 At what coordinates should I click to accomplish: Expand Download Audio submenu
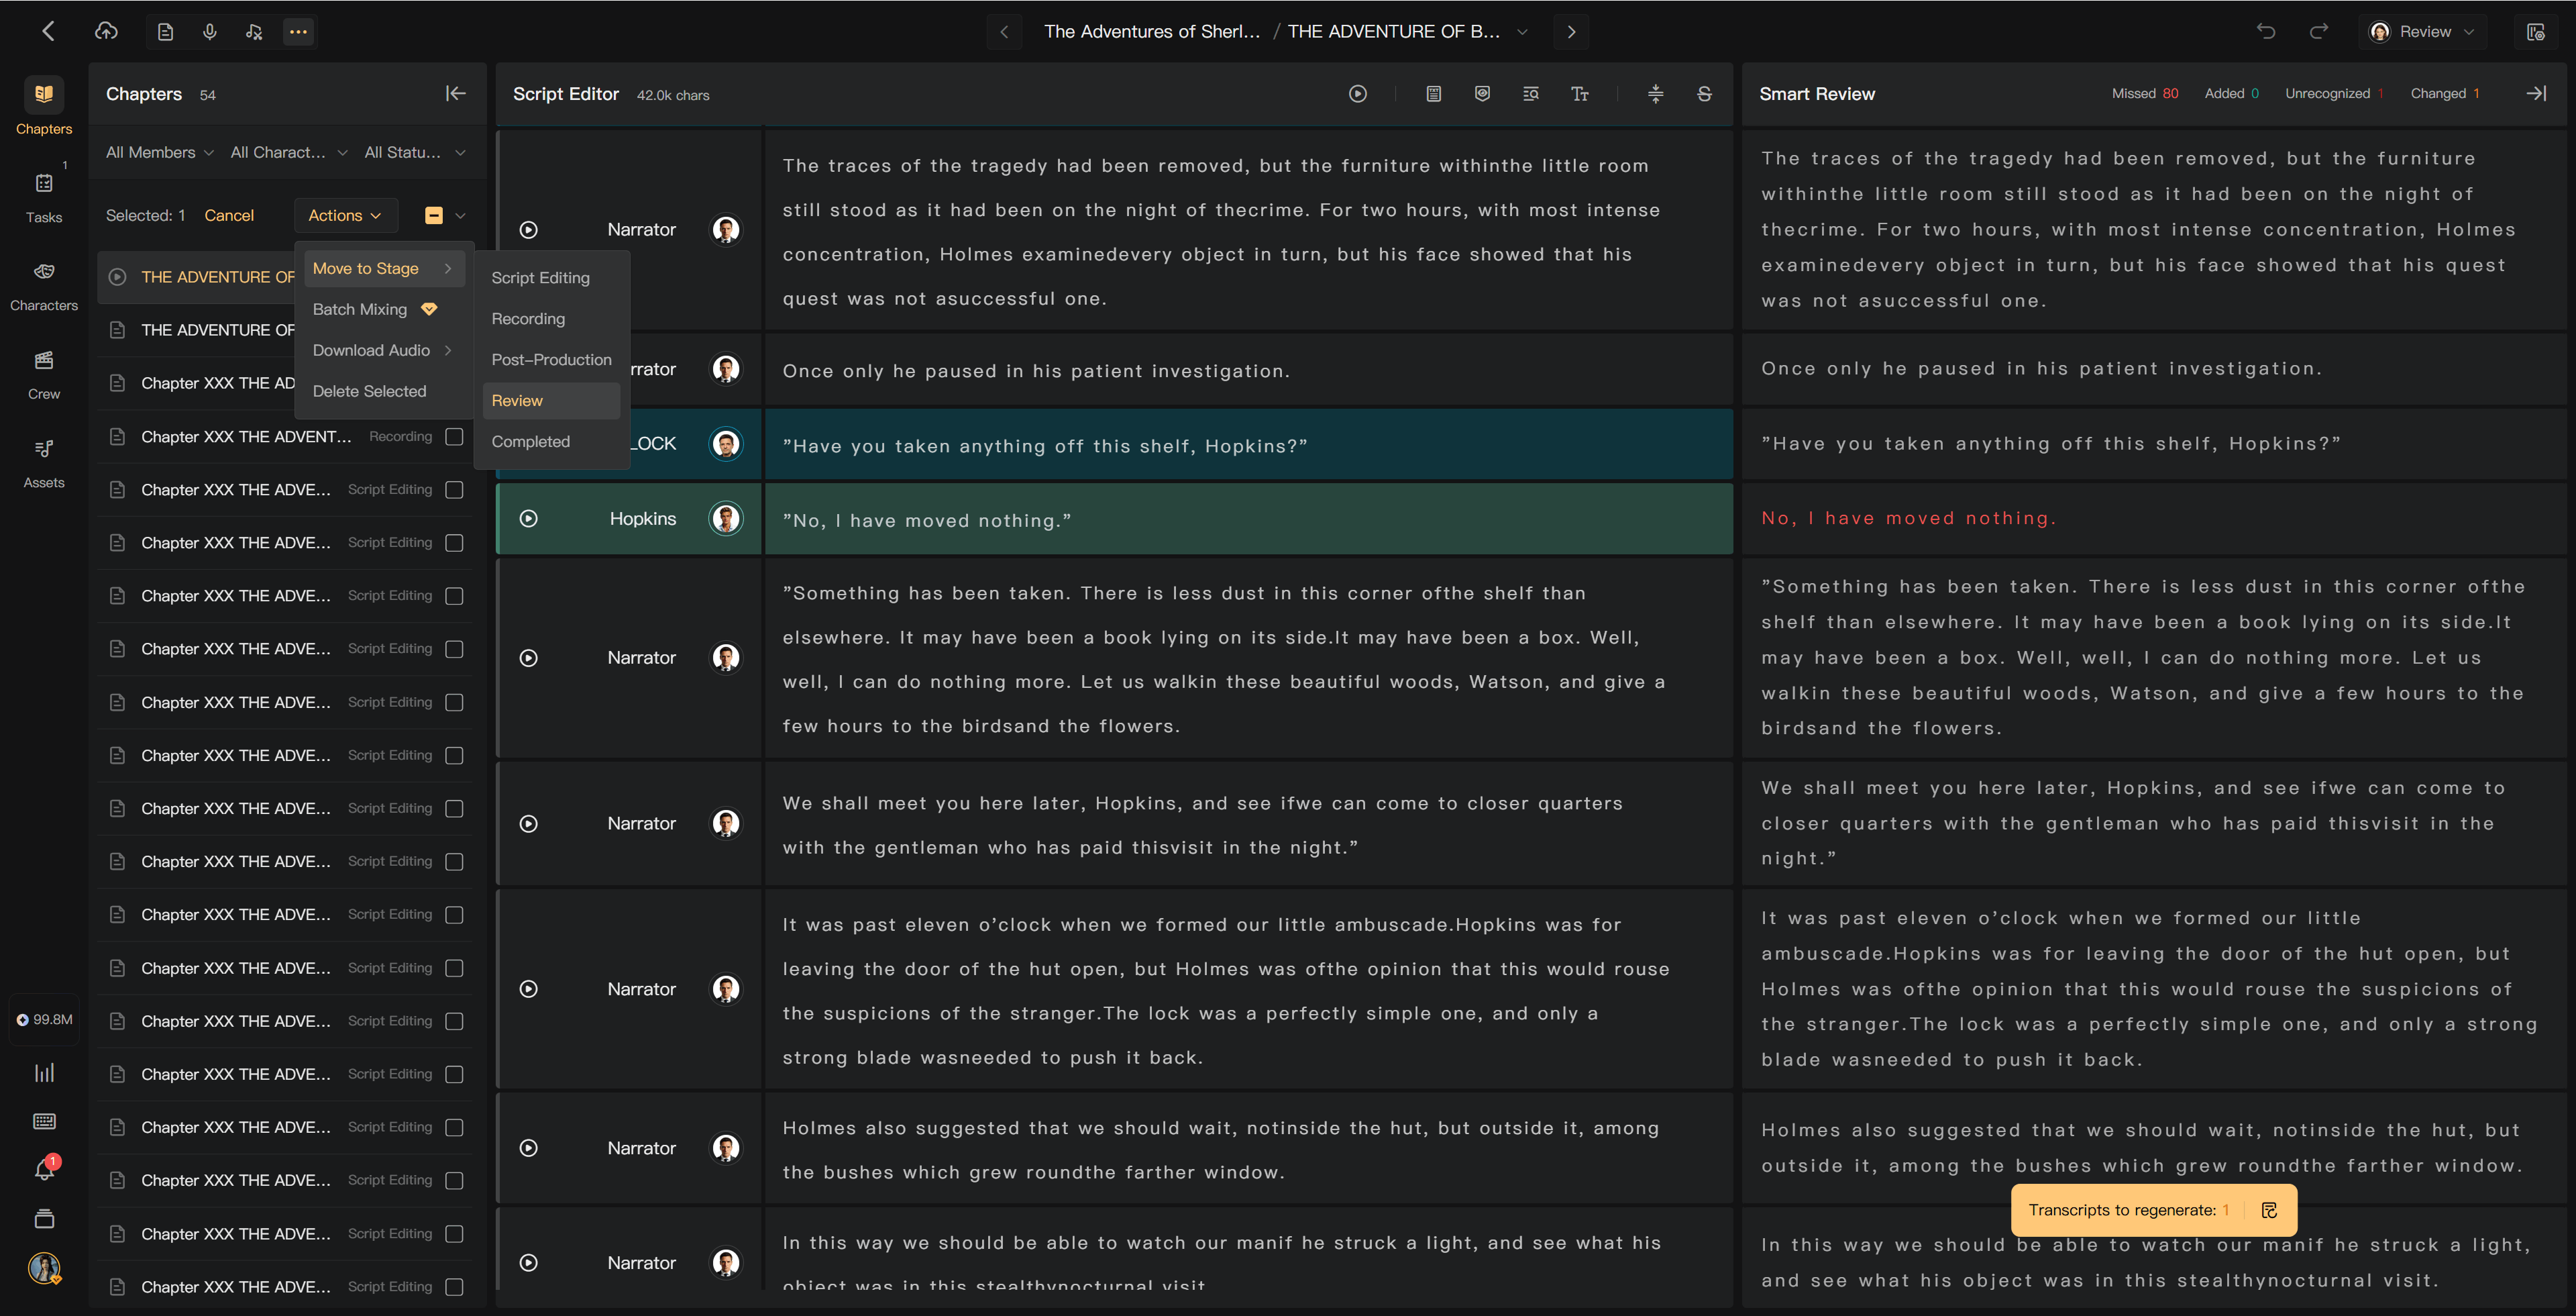click(x=385, y=350)
